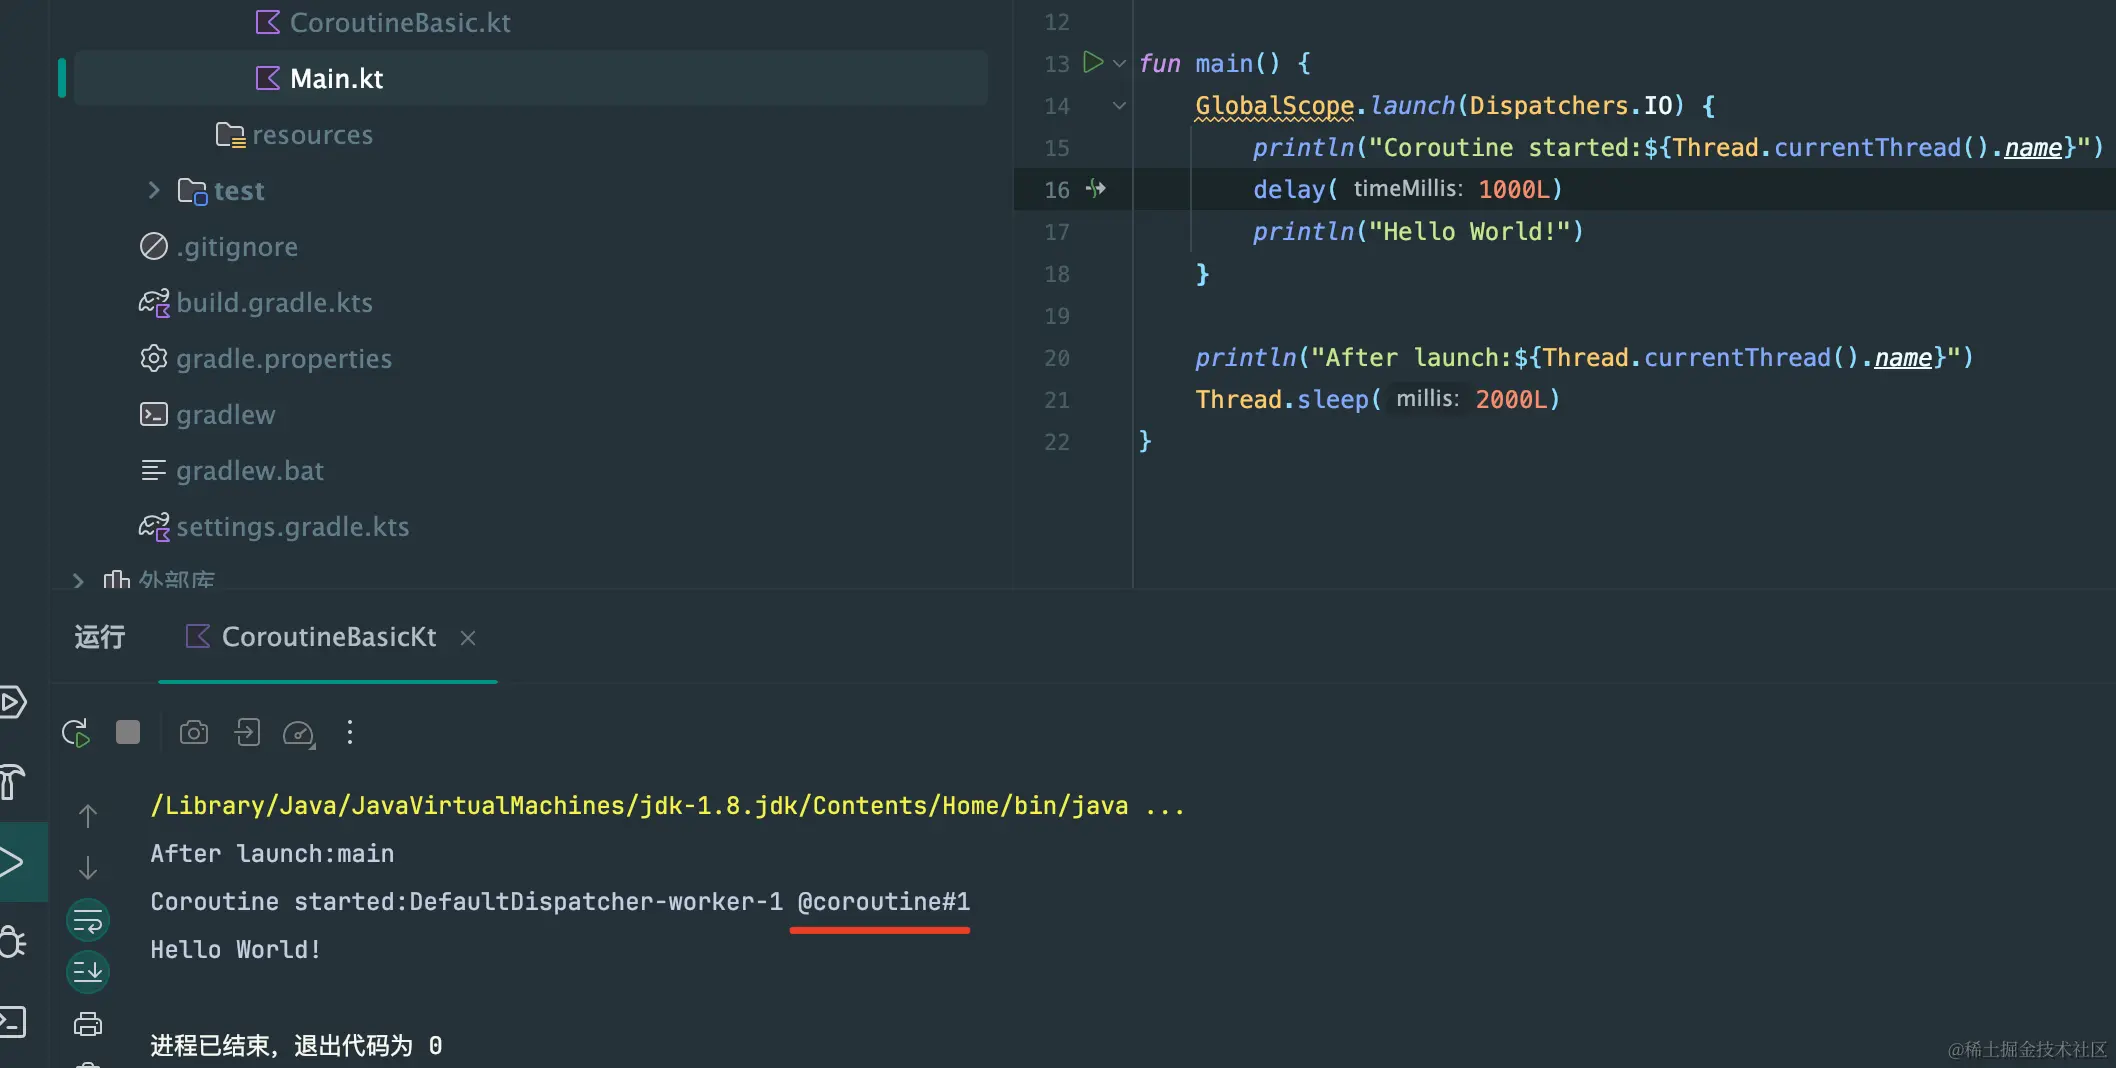
Task: Expand the 外部库 tree node chevron
Action: [78, 580]
